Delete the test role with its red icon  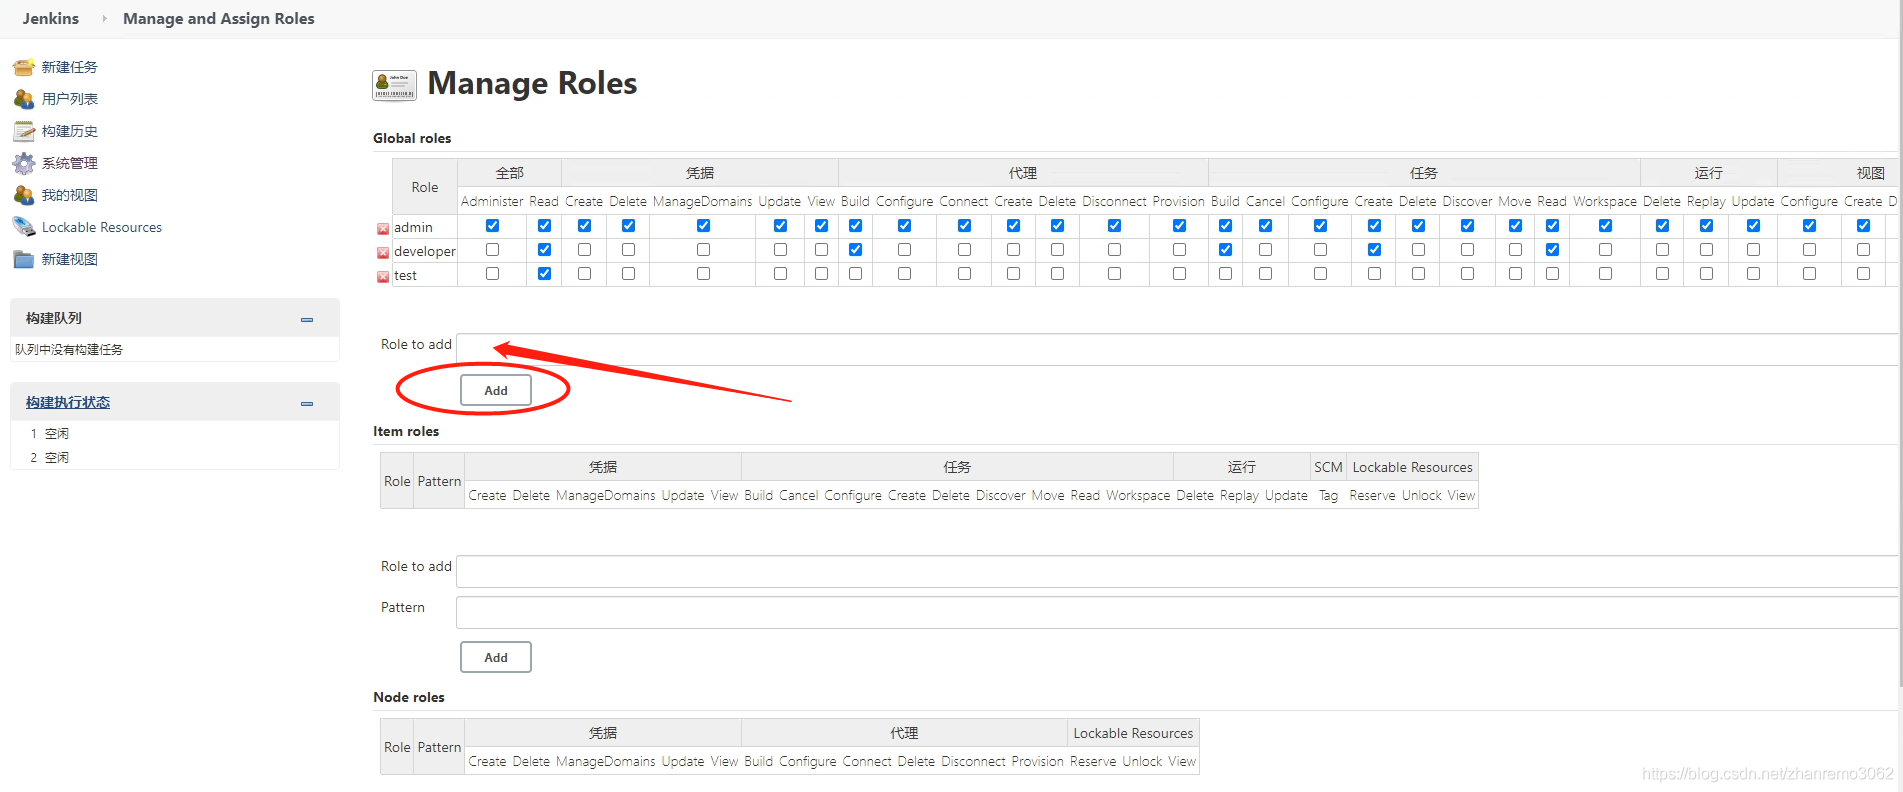[383, 277]
